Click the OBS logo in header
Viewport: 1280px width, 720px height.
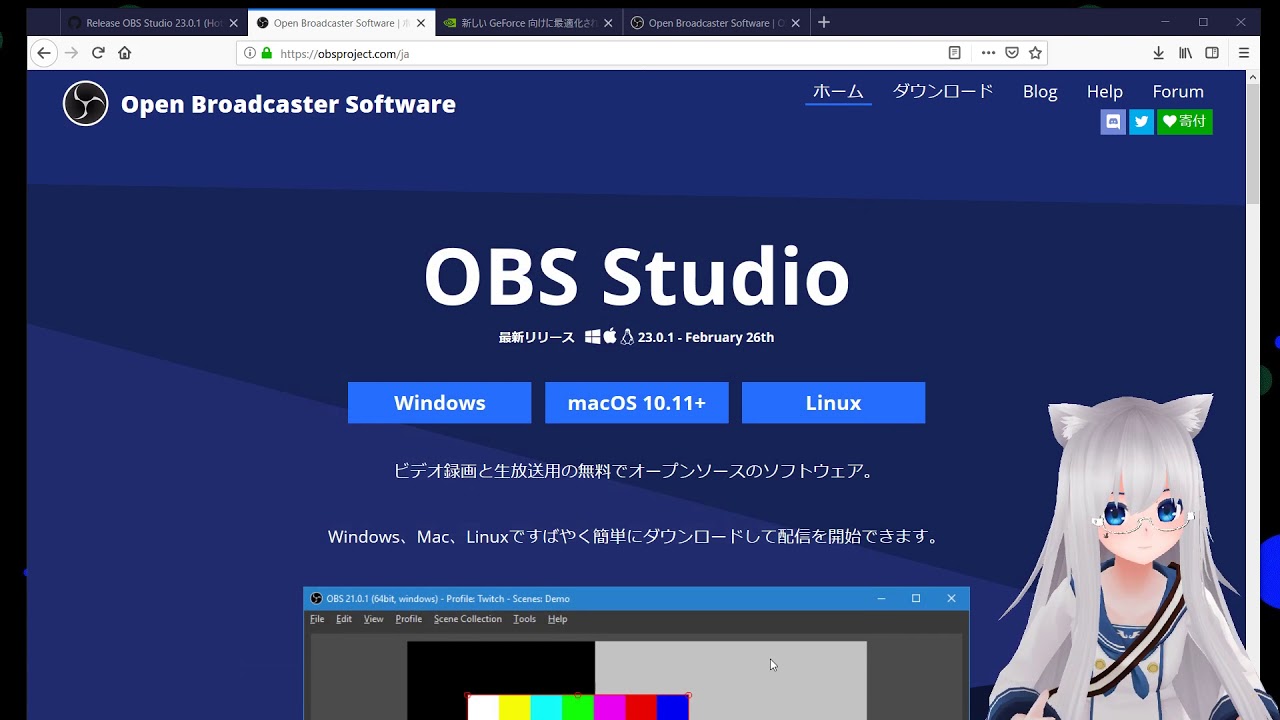click(85, 103)
